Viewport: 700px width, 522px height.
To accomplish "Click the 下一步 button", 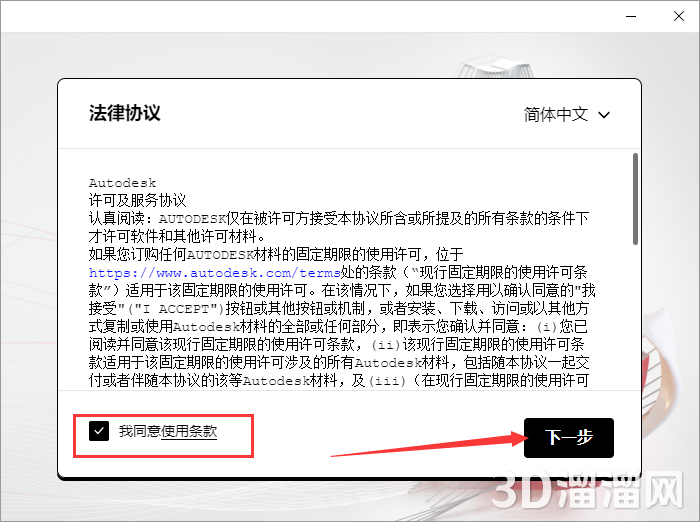I will [x=569, y=438].
